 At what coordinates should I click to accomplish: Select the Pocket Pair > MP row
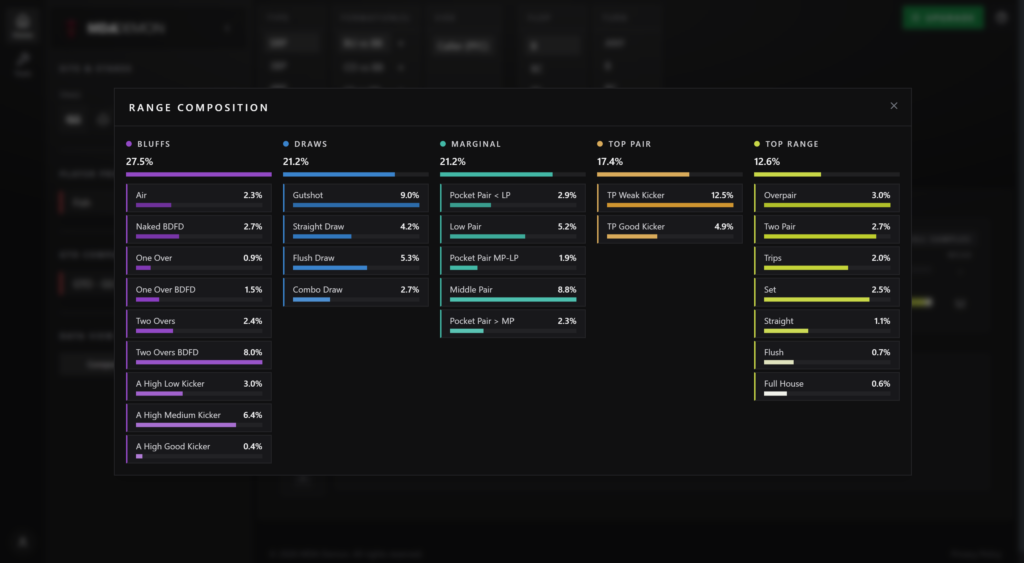click(513, 323)
